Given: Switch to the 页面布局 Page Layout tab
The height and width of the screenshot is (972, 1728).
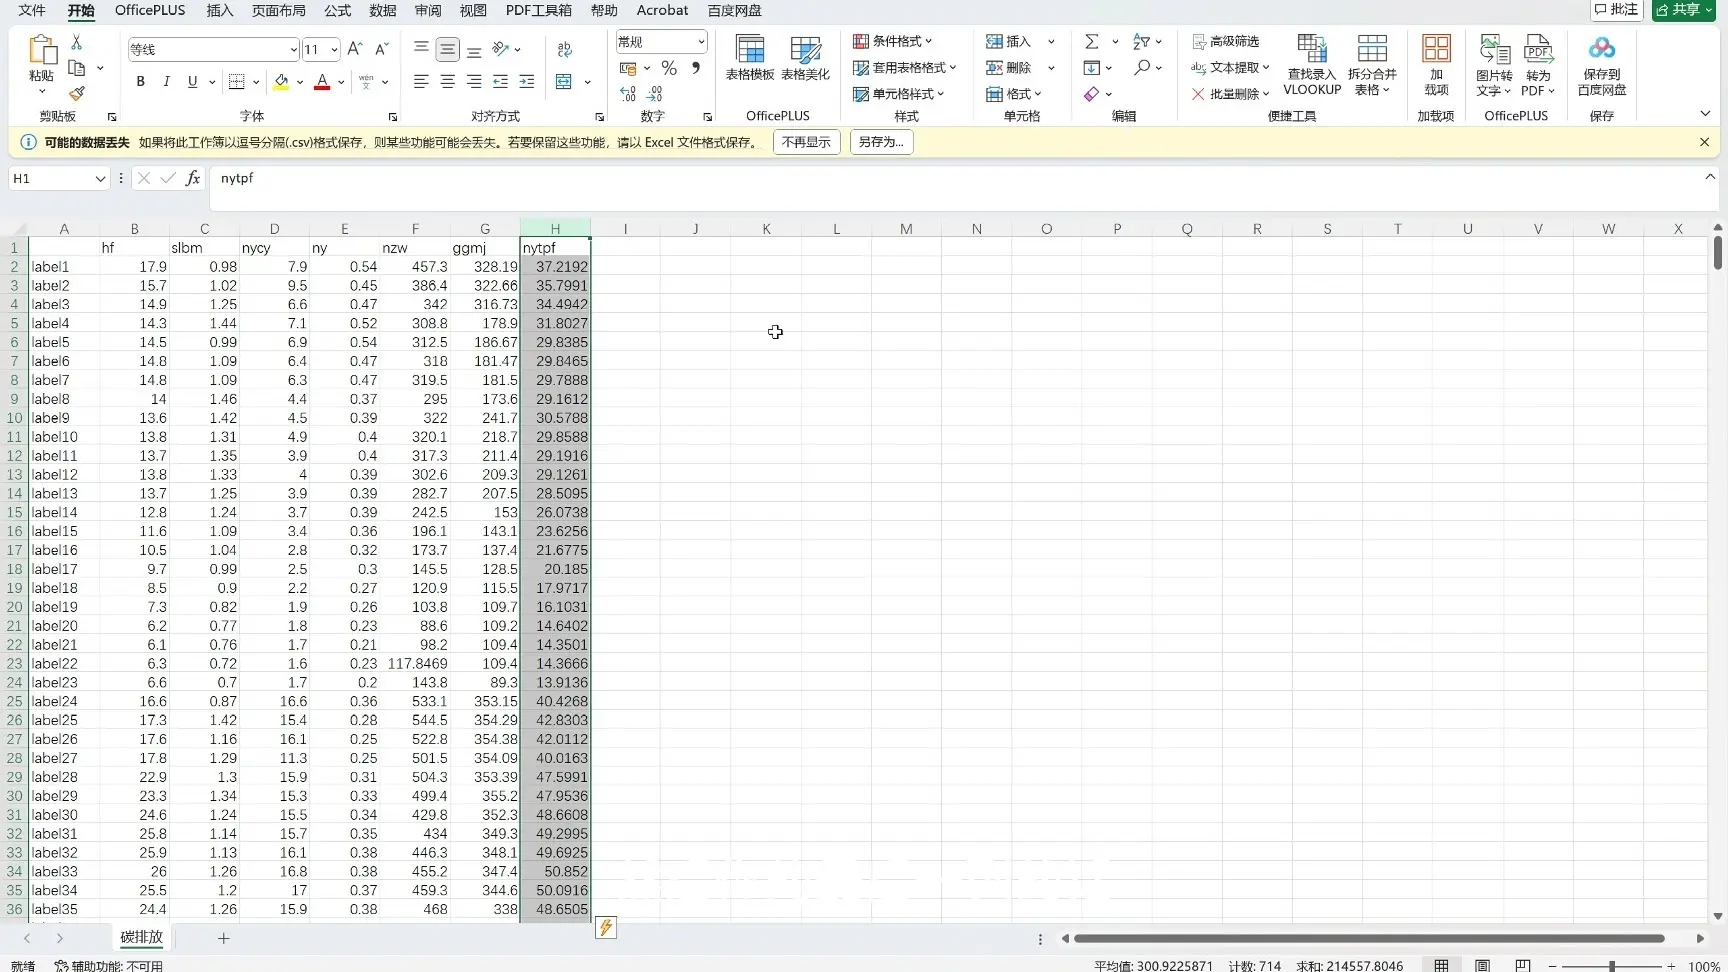Looking at the screenshot, I should coord(279,10).
